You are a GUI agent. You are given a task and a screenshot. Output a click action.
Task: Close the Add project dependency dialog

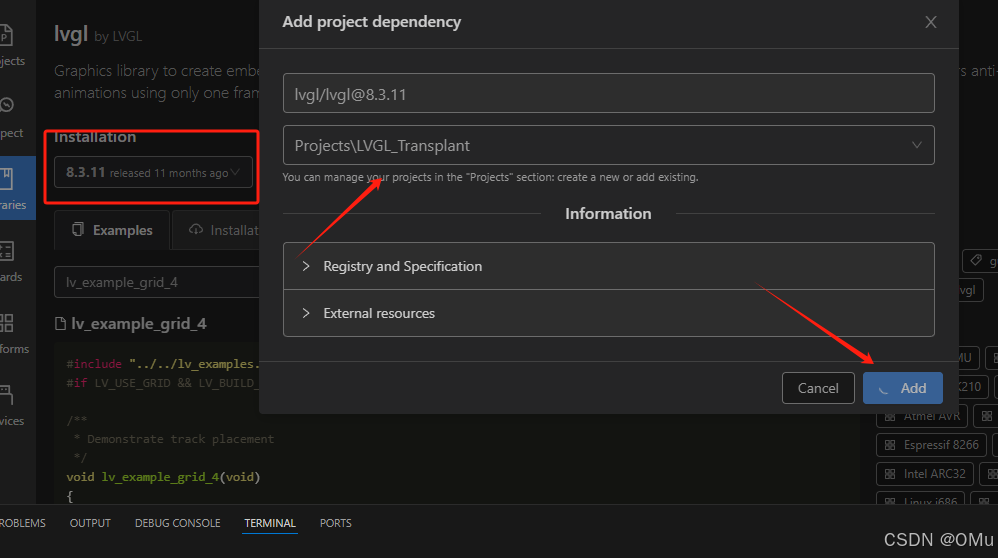tap(931, 22)
